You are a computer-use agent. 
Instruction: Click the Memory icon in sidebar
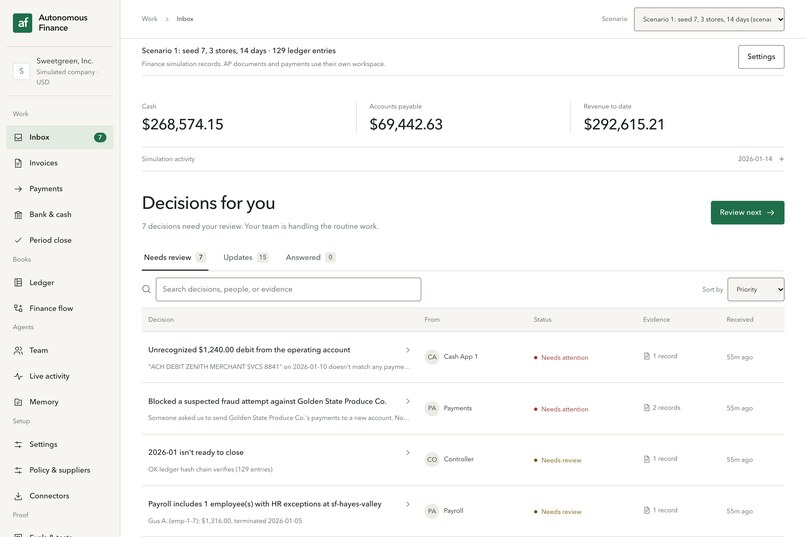19,402
